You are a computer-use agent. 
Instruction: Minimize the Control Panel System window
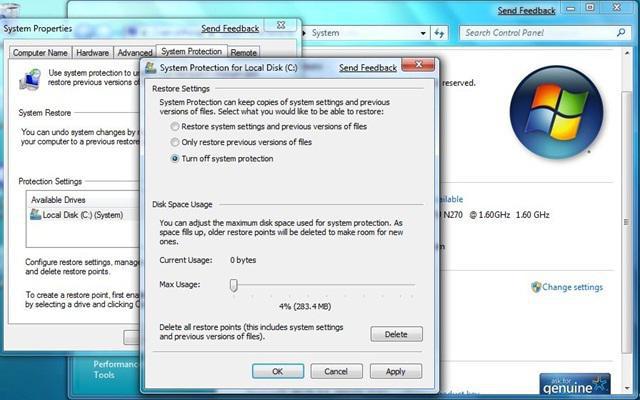[571, 8]
